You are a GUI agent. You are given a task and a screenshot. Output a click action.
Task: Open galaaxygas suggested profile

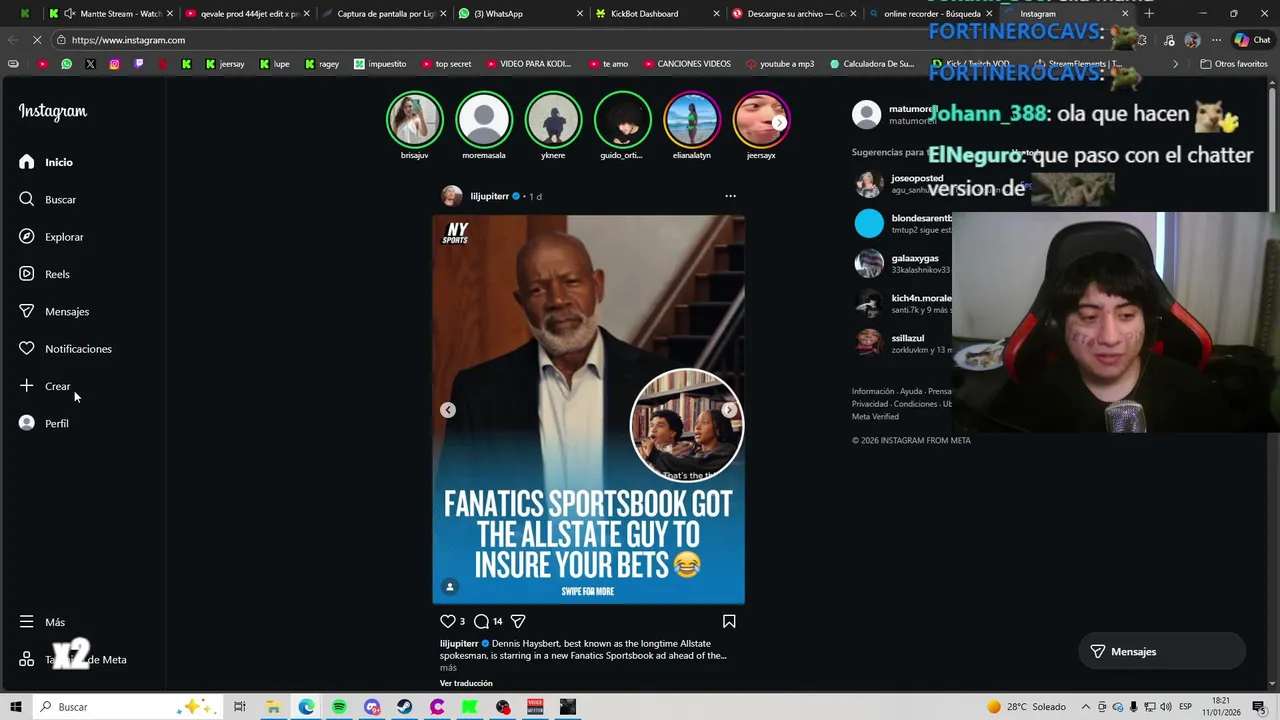915,258
